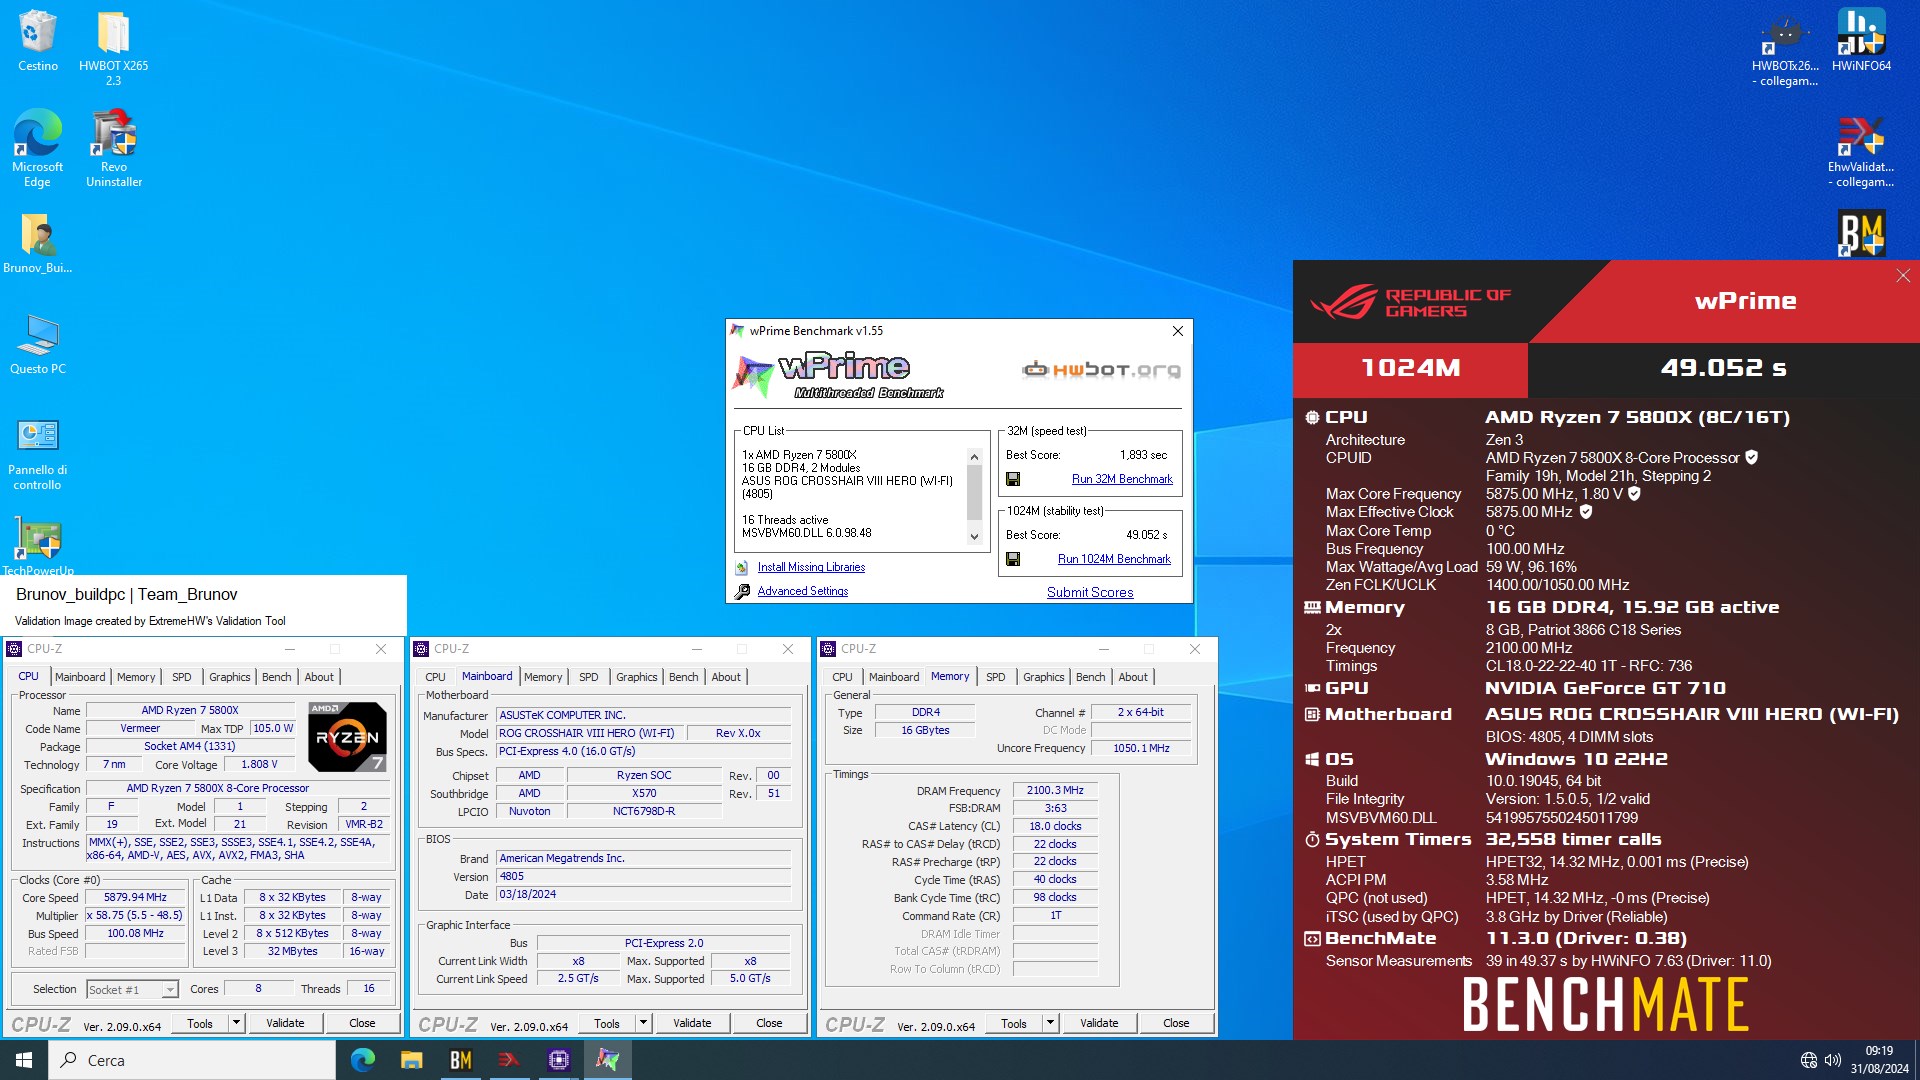The width and height of the screenshot is (1920, 1080).
Task: Switch to wPrime taskbar icon
Action: (607, 1060)
